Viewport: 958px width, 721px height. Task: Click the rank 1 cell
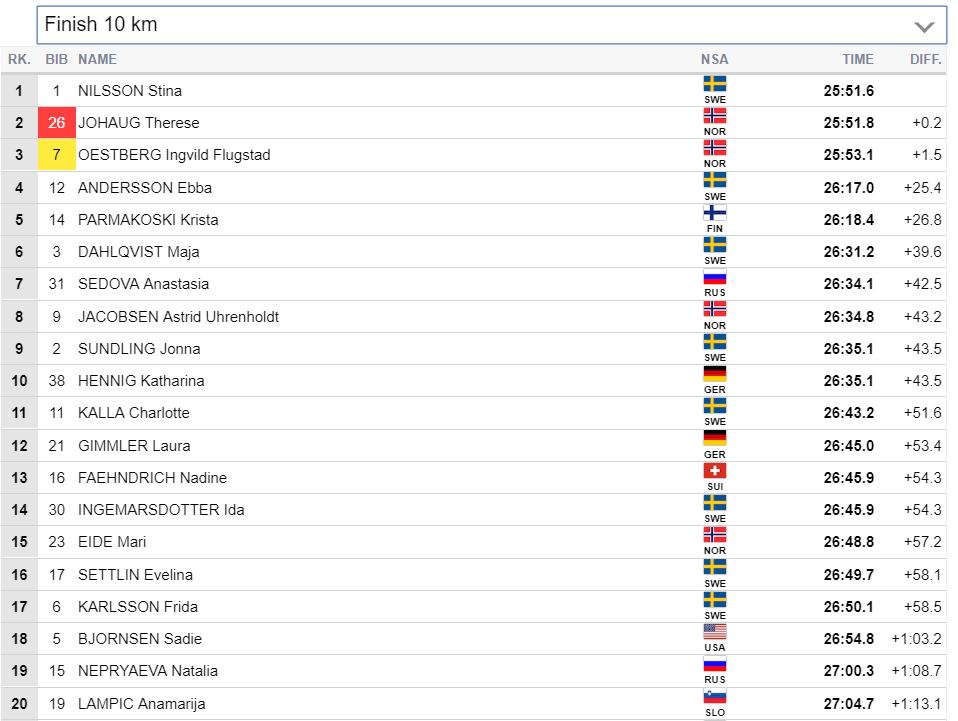pyautogui.click(x=19, y=91)
